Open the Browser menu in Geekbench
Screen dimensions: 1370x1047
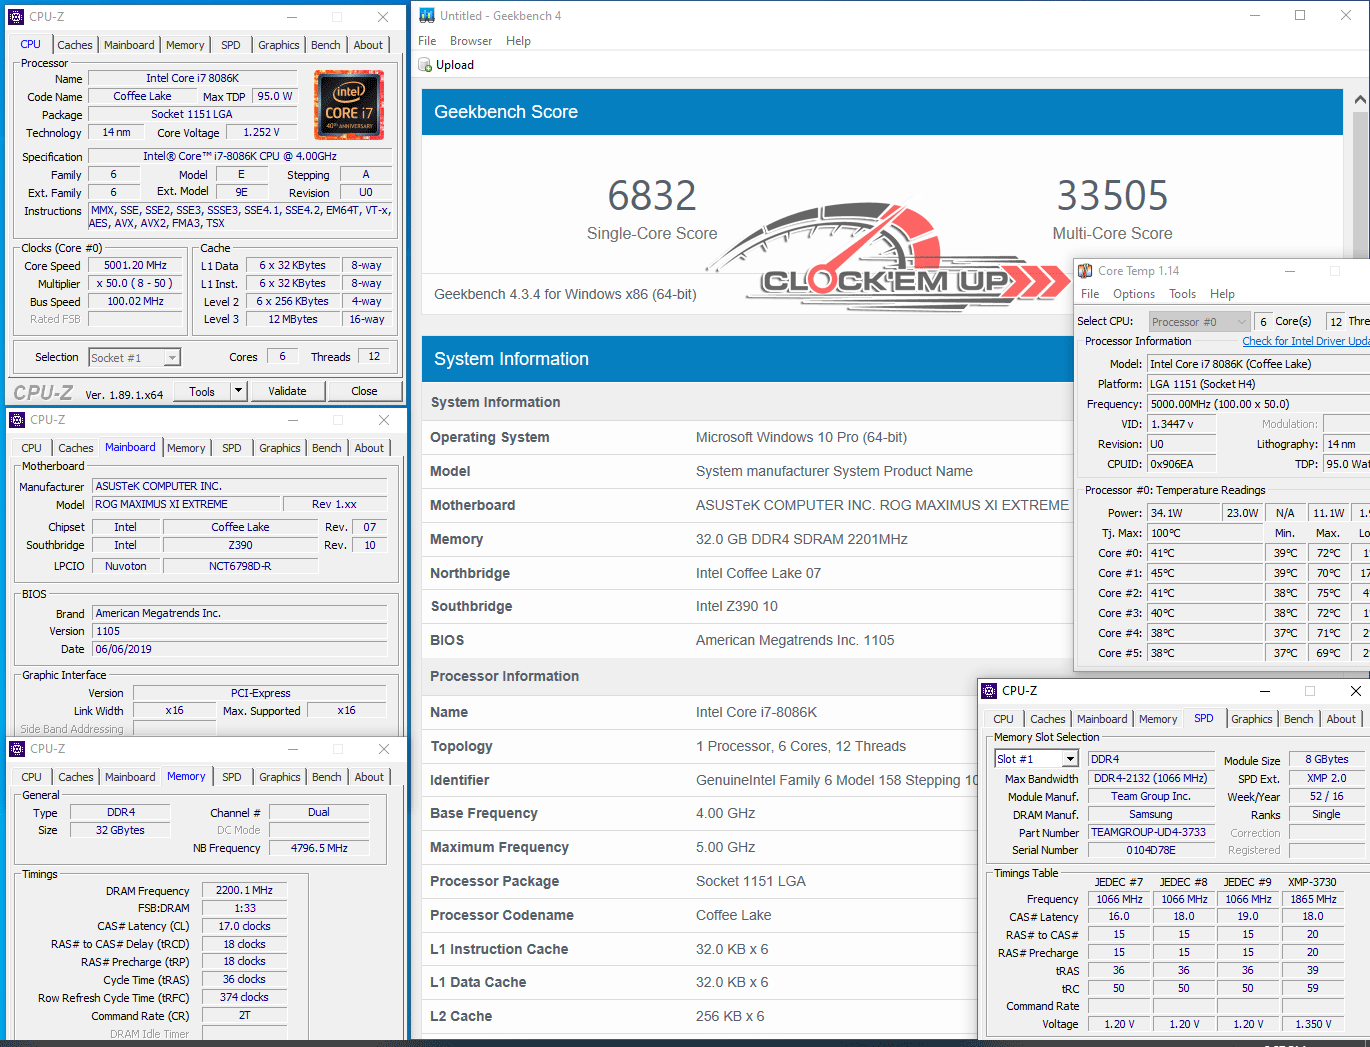coord(470,41)
